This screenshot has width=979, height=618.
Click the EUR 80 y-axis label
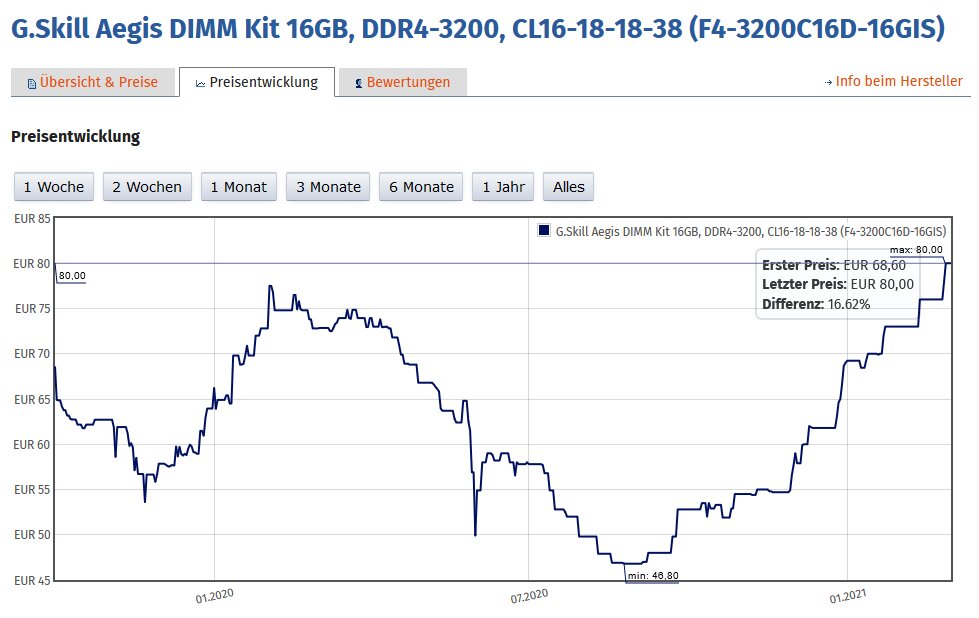(32, 264)
